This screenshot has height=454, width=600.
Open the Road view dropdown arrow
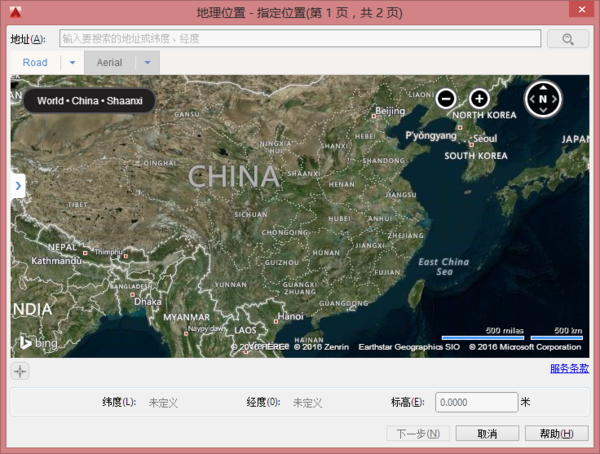[x=72, y=62]
